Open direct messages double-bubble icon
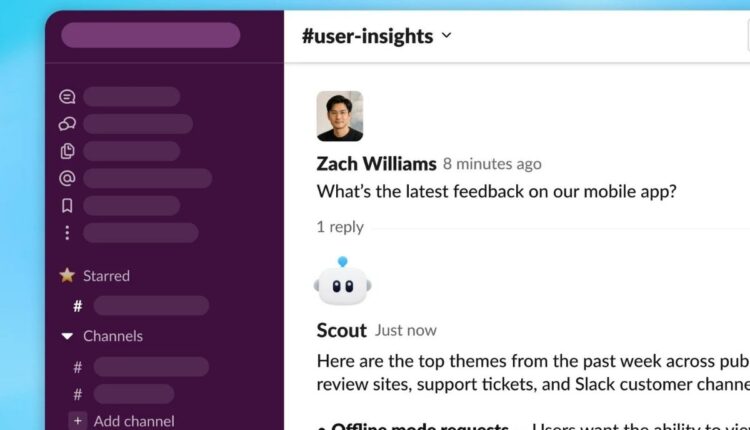 tap(67, 124)
